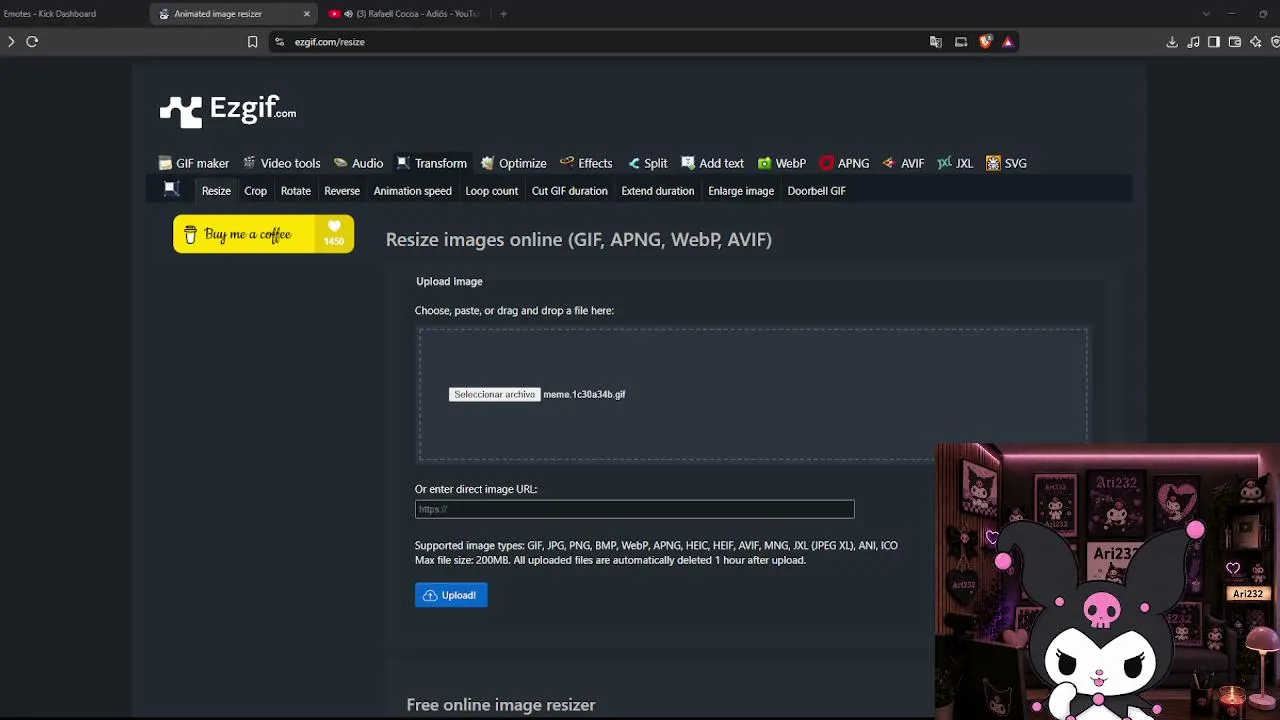Open Extend duration tool
Image resolution: width=1280 pixels, height=720 pixels.
(658, 191)
